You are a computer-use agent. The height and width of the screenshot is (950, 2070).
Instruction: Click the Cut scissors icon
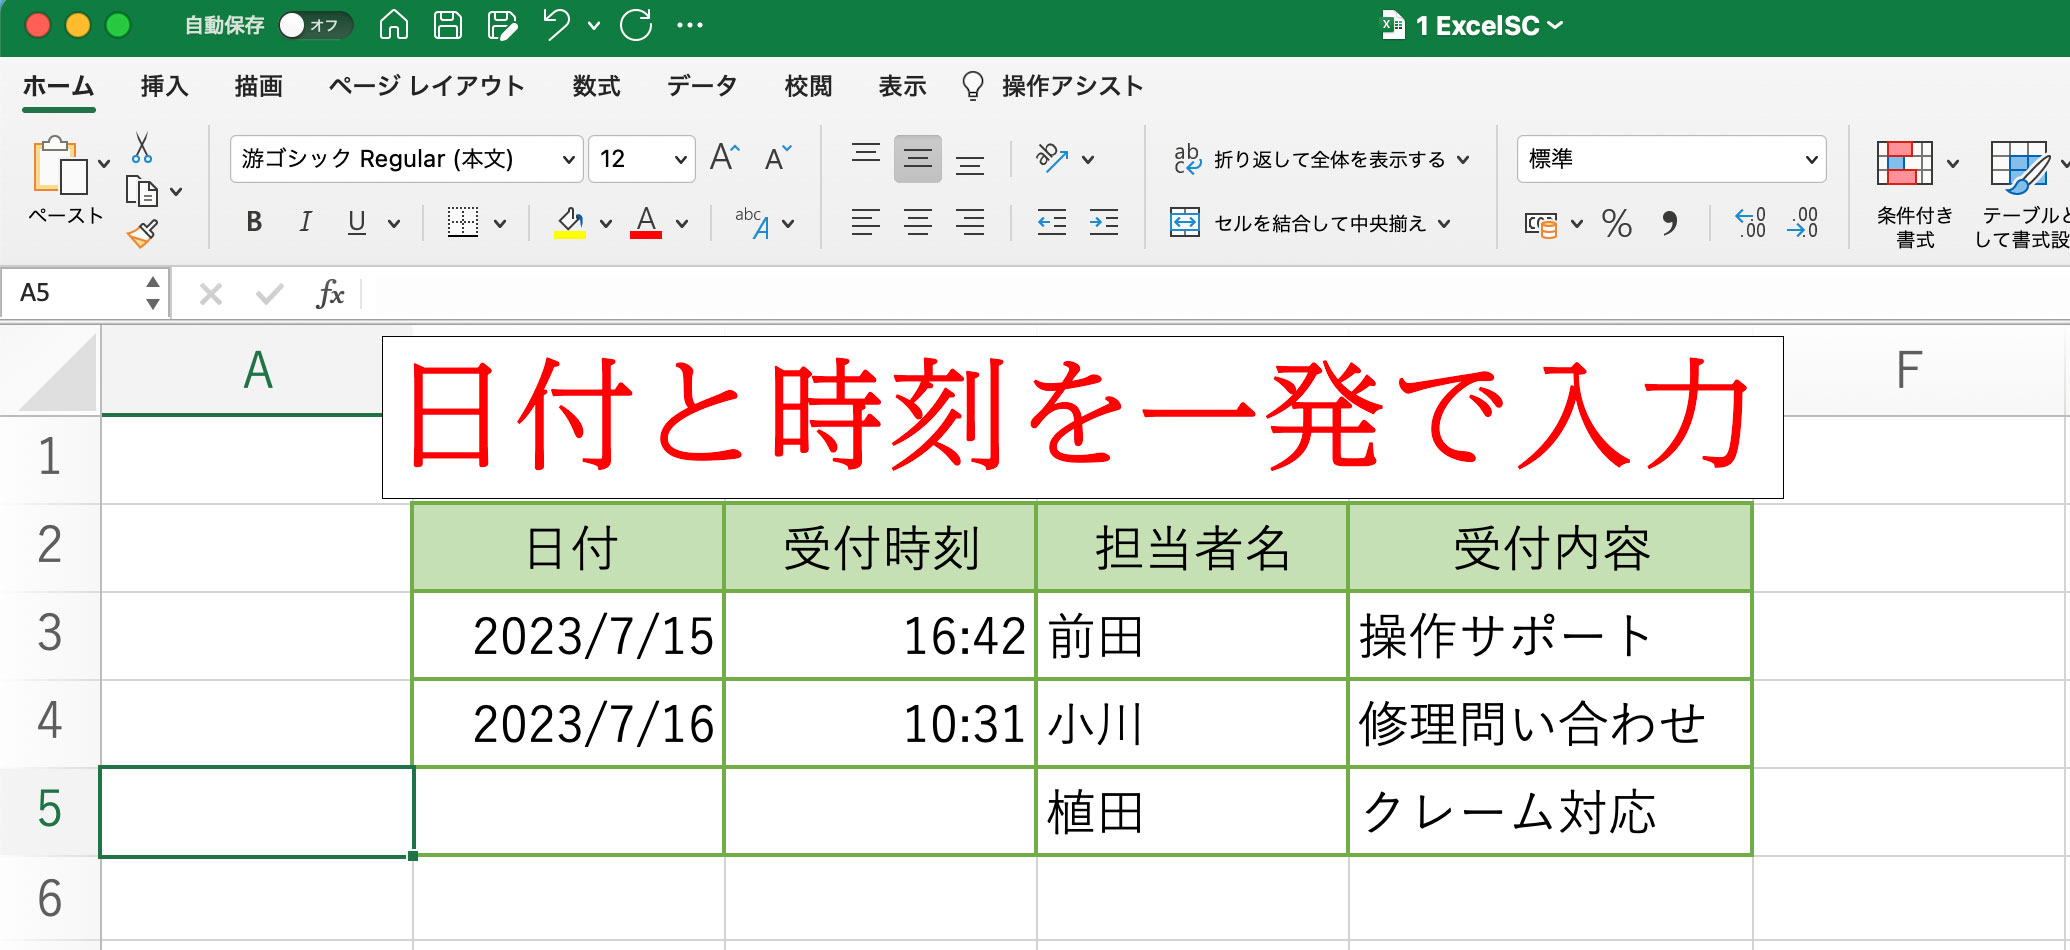coord(142,148)
